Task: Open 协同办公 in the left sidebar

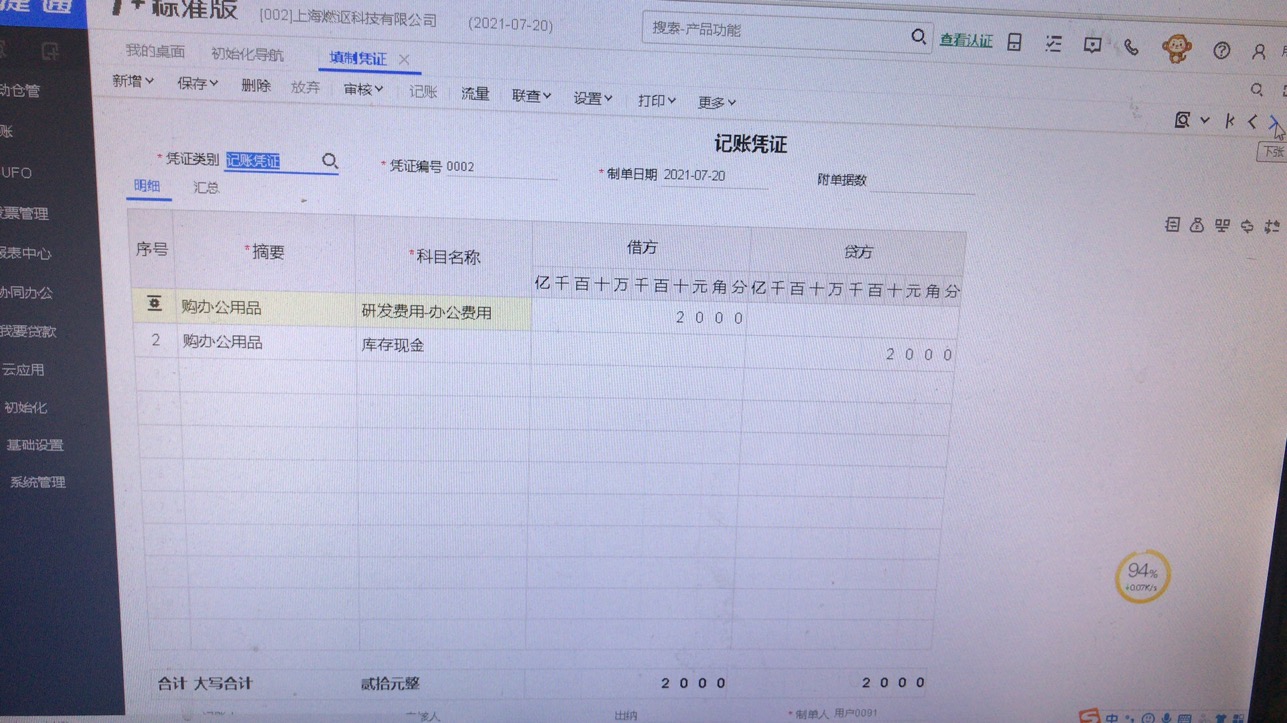Action: click(26, 293)
